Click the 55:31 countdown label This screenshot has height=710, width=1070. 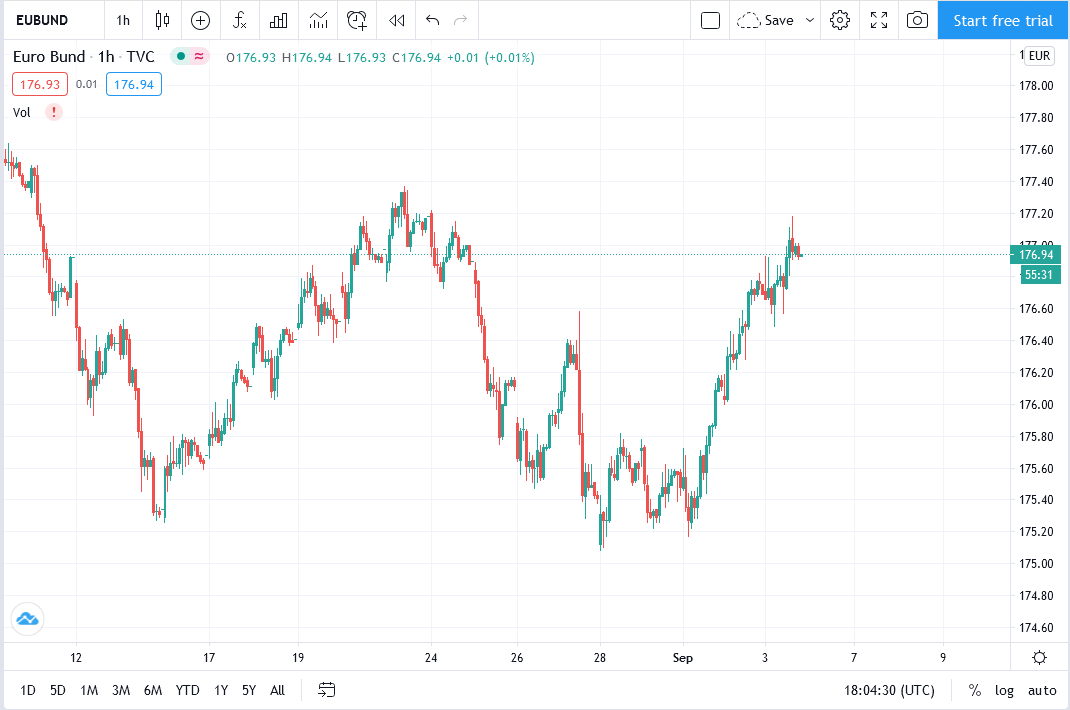[1039, 275]
